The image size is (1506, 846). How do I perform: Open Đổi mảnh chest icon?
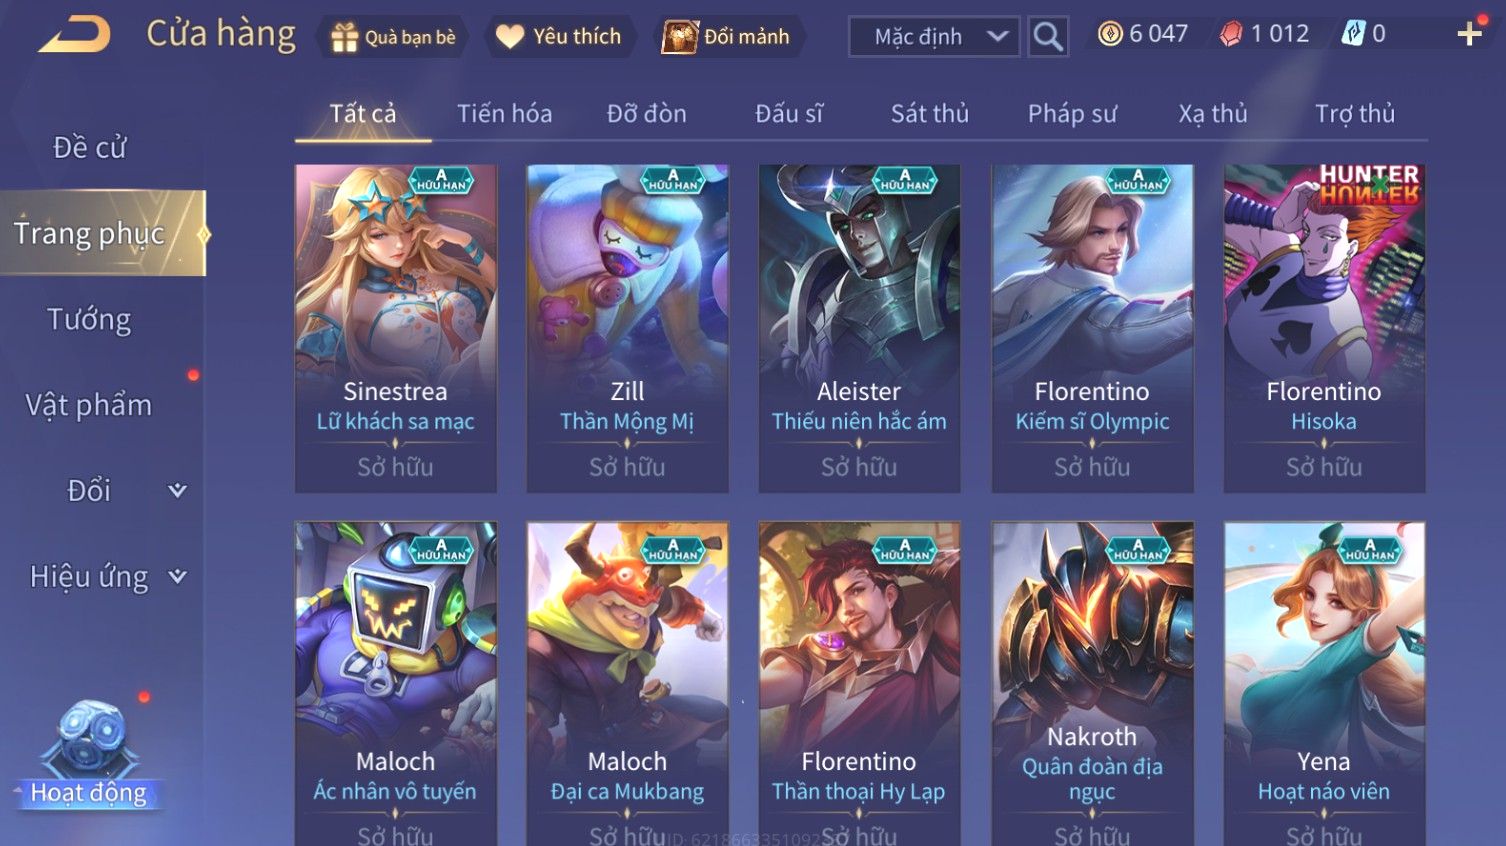679,37
